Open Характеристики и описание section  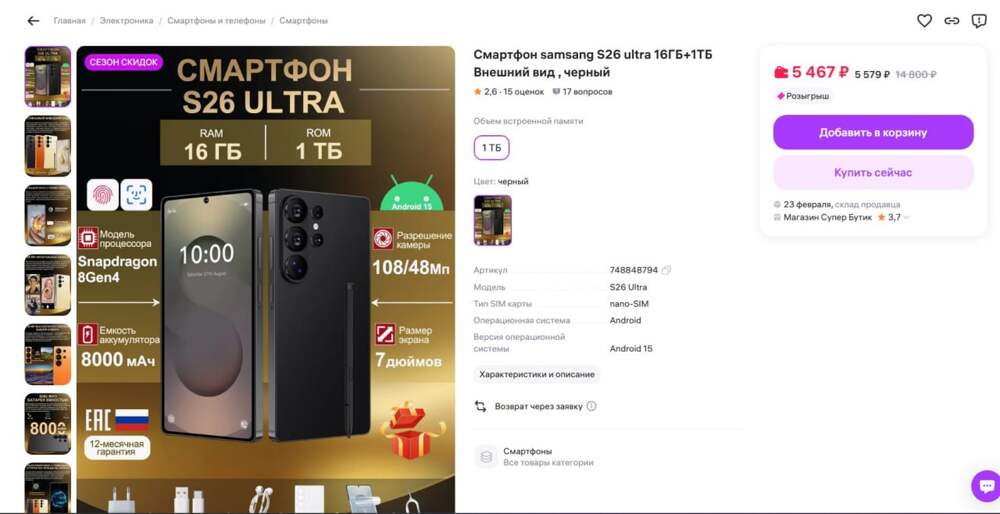(536, 374)
